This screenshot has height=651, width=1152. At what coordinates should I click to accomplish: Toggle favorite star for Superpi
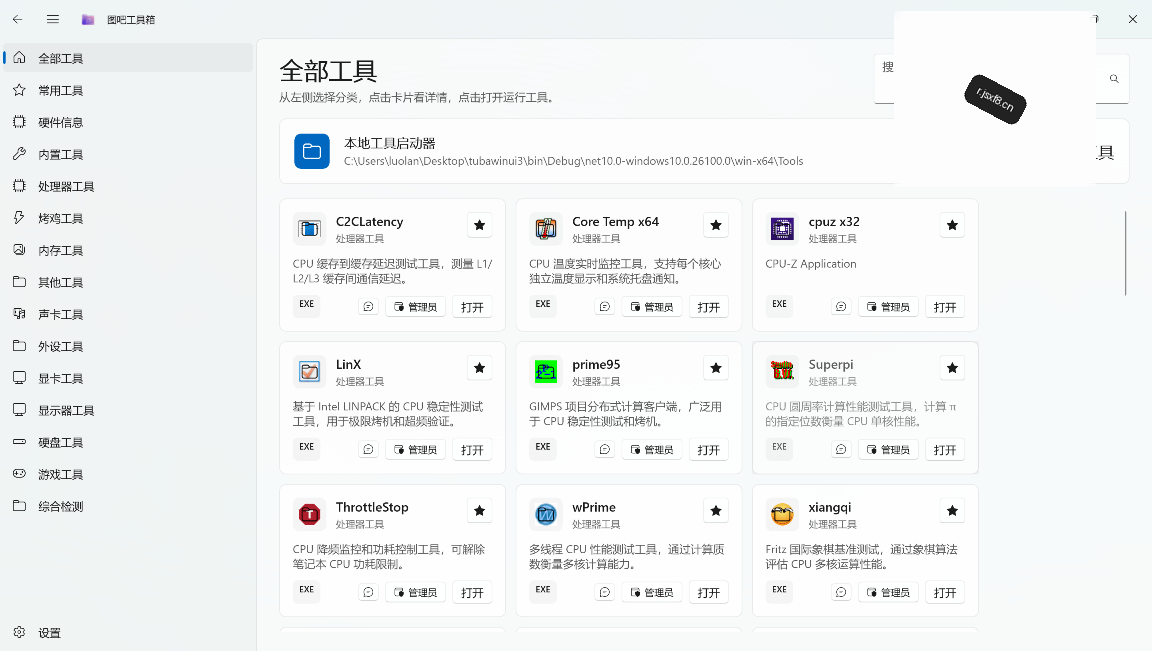tap(952, 368)
